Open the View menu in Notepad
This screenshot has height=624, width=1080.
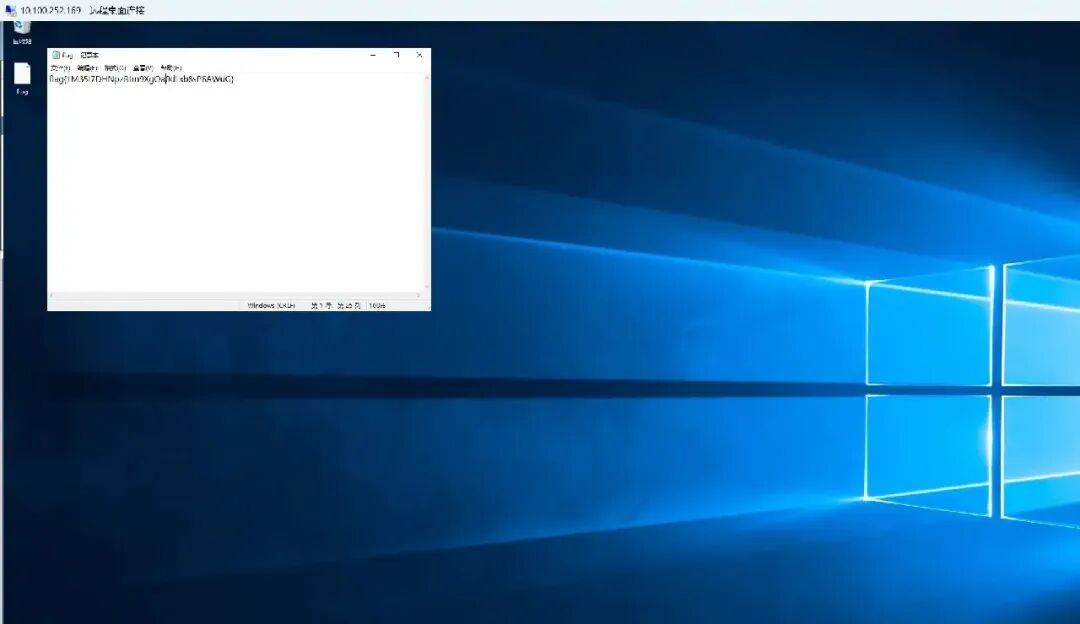coord(143,68)
